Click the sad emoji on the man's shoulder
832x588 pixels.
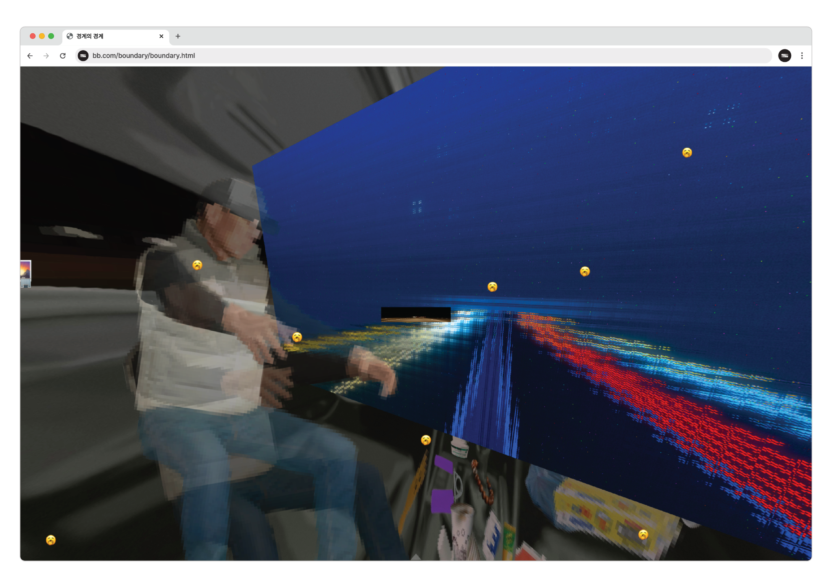(197, 265)
